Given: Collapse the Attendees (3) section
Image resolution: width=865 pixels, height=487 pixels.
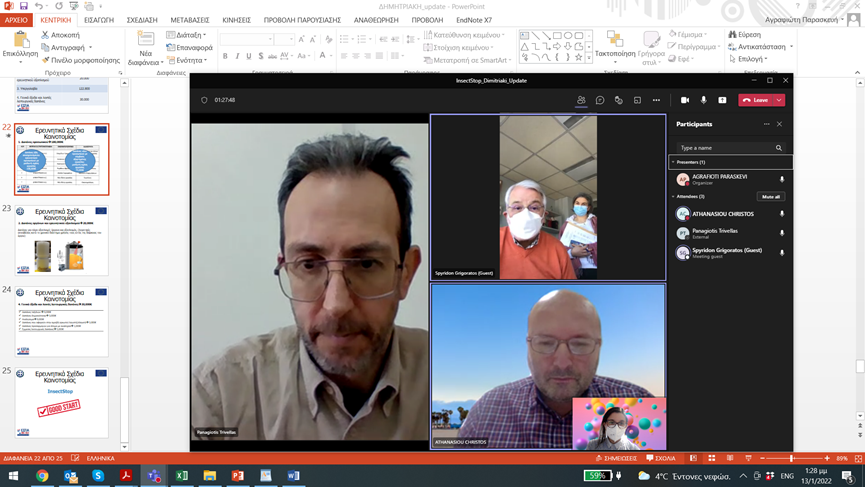Looking at the screenshot, I should click(673, 196).
